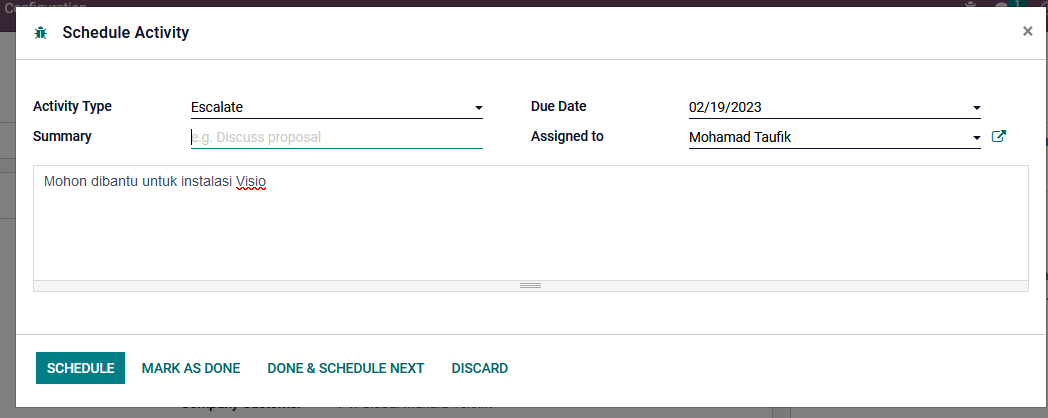Click the Activity Type label
The width and height of the screenshot is (1048, 418).
point(72,106)
